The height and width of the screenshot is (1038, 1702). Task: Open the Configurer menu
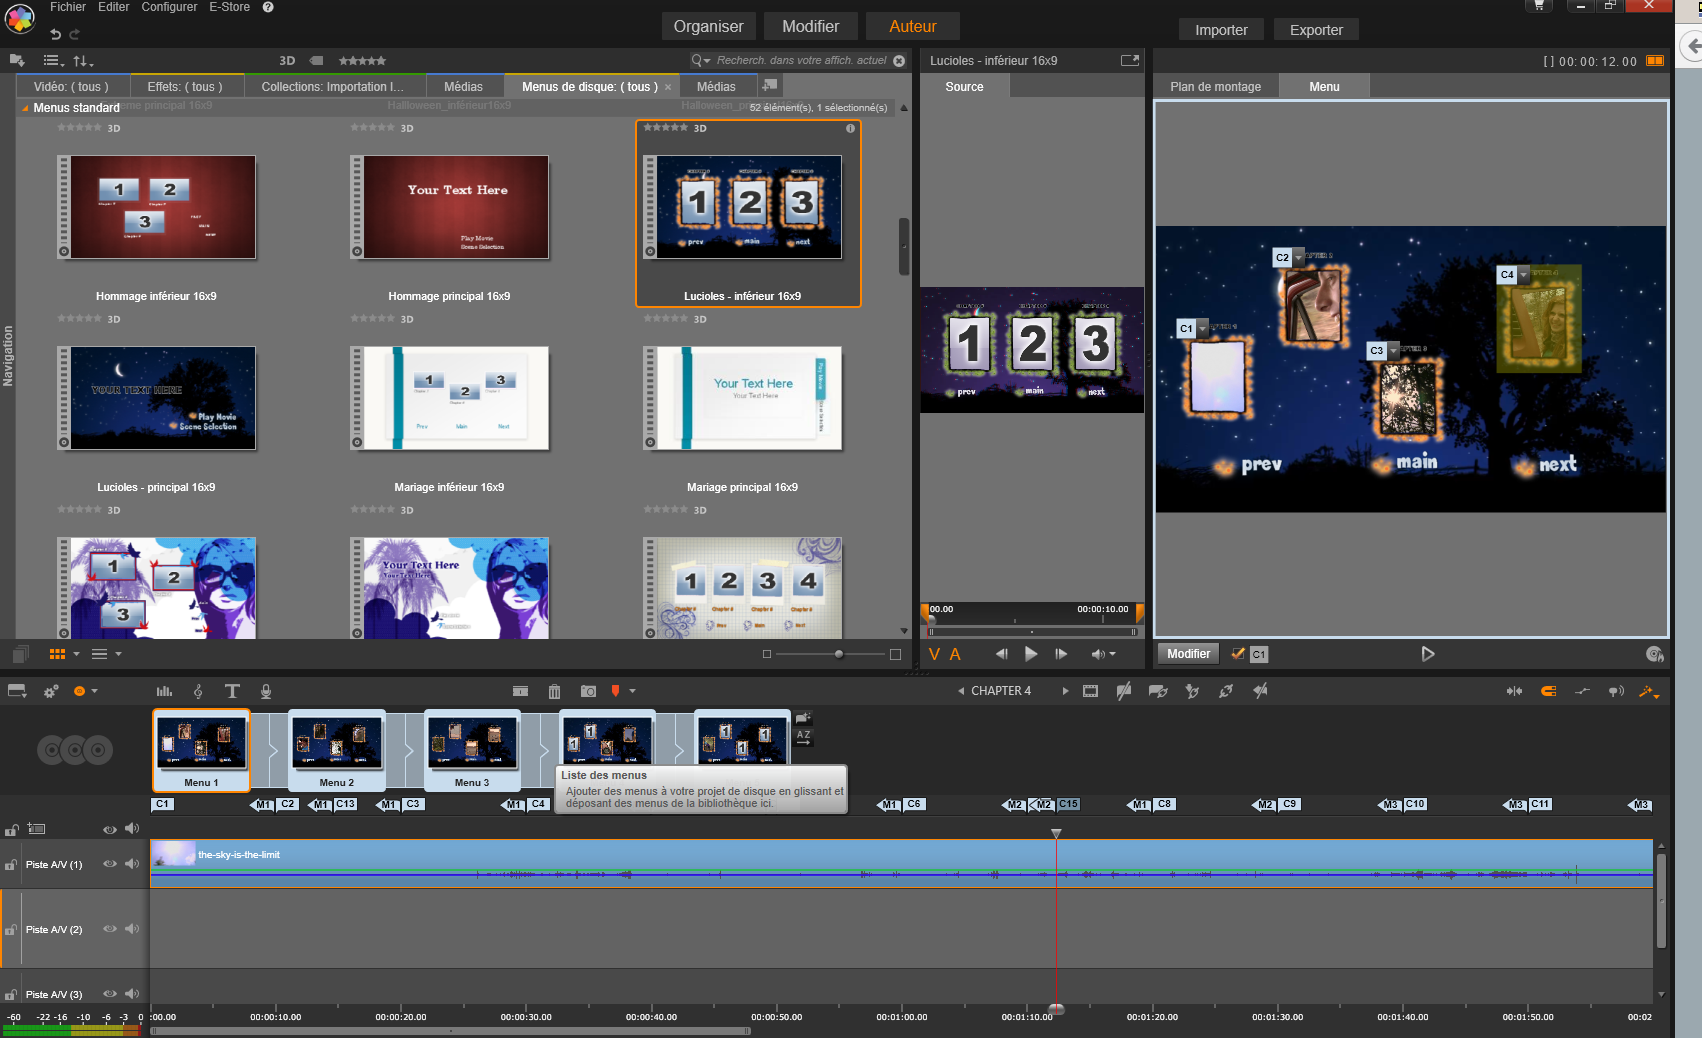pos(169,7)
